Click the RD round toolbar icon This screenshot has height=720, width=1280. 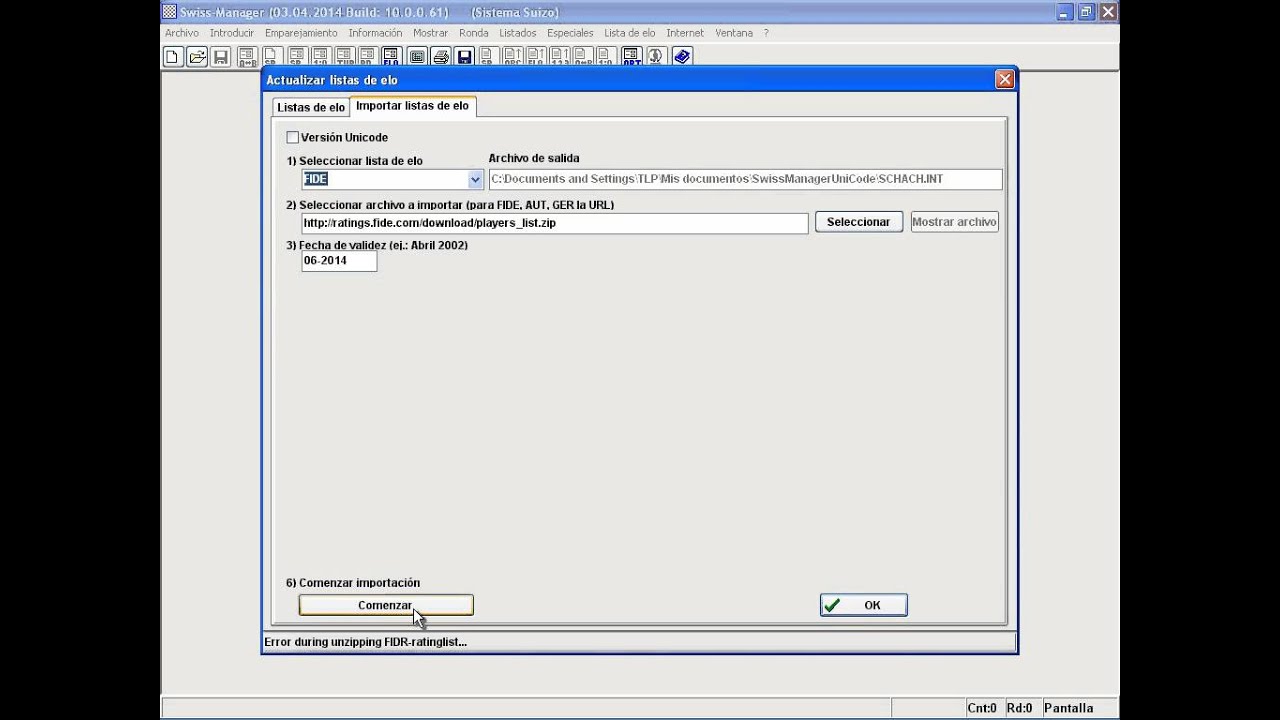[x=367, y=57]
